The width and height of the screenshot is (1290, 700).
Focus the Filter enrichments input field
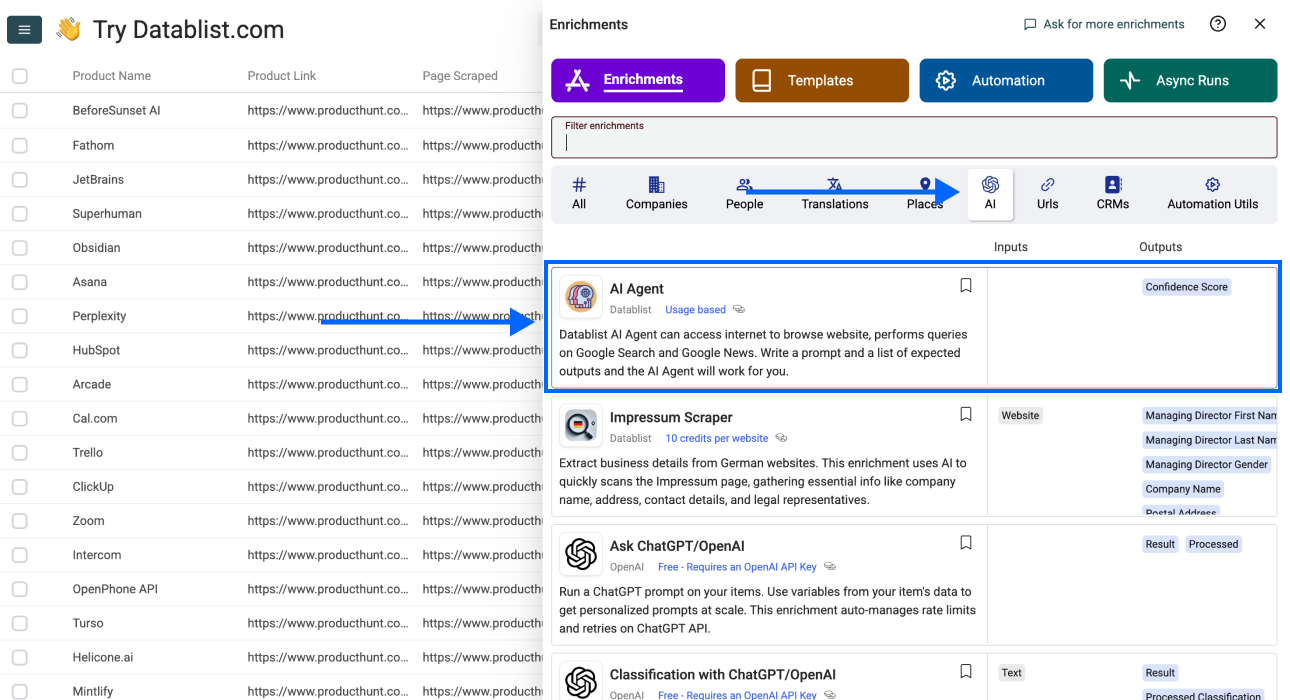(914, 143)
